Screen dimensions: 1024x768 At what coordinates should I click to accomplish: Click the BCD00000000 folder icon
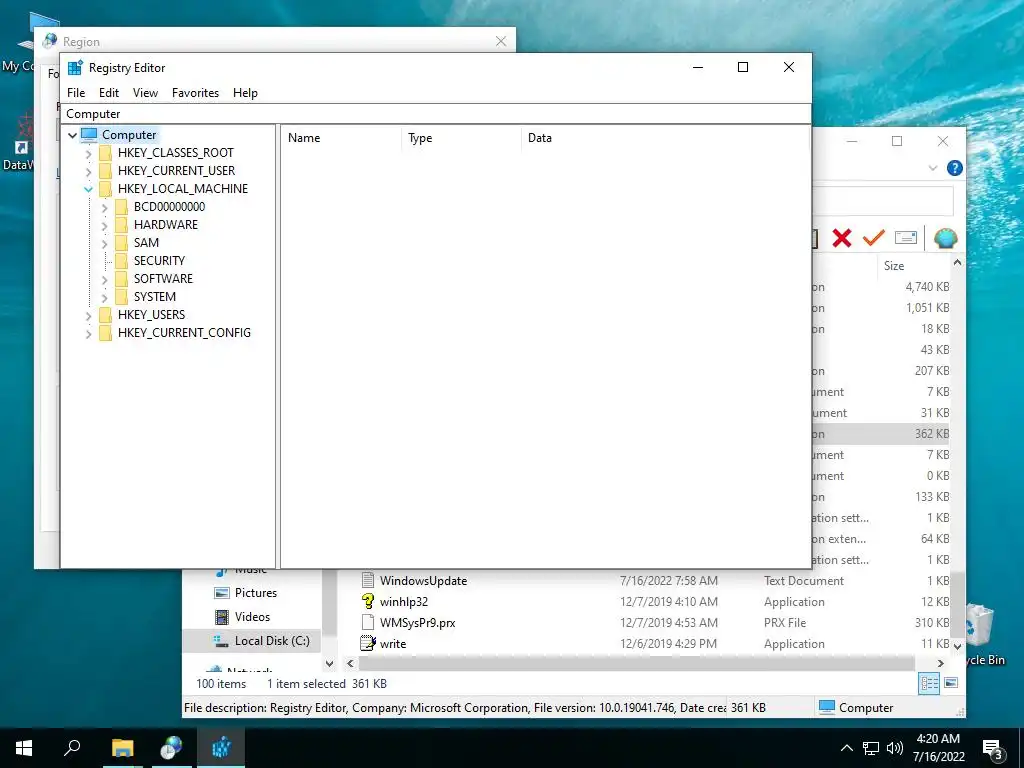121,207
